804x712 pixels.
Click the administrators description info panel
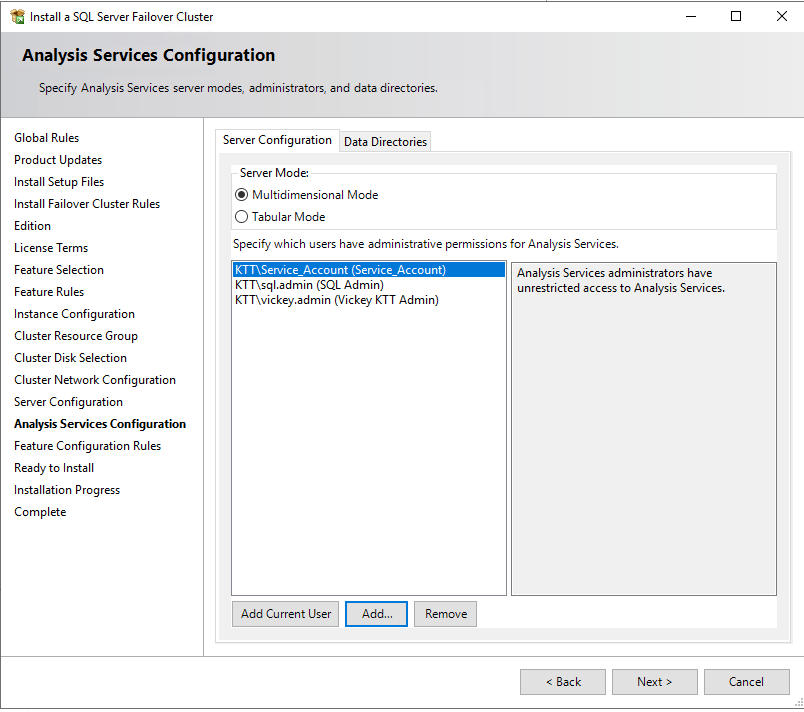(644, 429)
